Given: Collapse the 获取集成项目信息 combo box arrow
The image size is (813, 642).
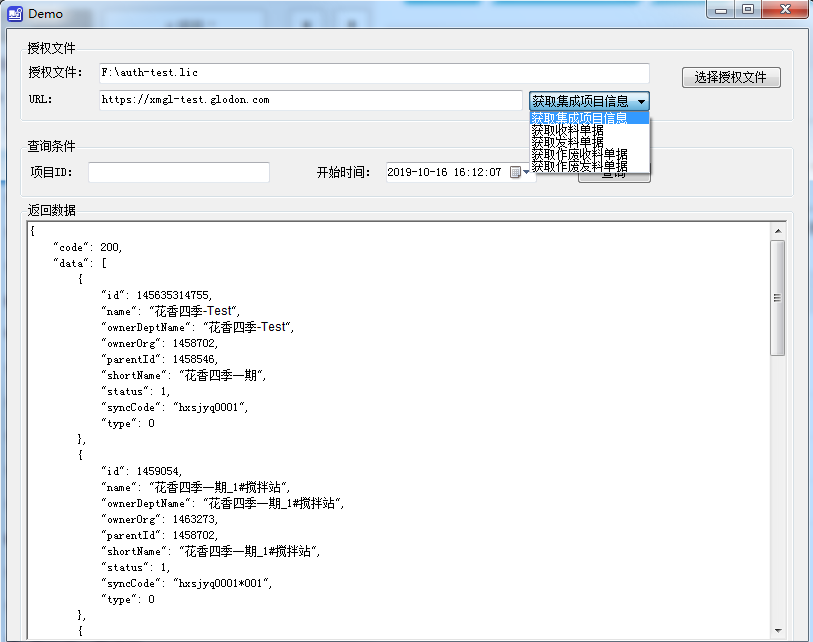Looking at the screenshot, I should pyautogui.click(x=641, y=101).
